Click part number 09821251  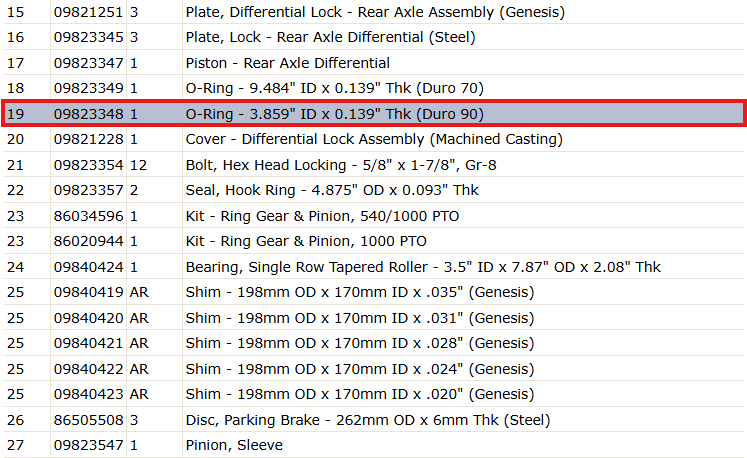point(88,12)
